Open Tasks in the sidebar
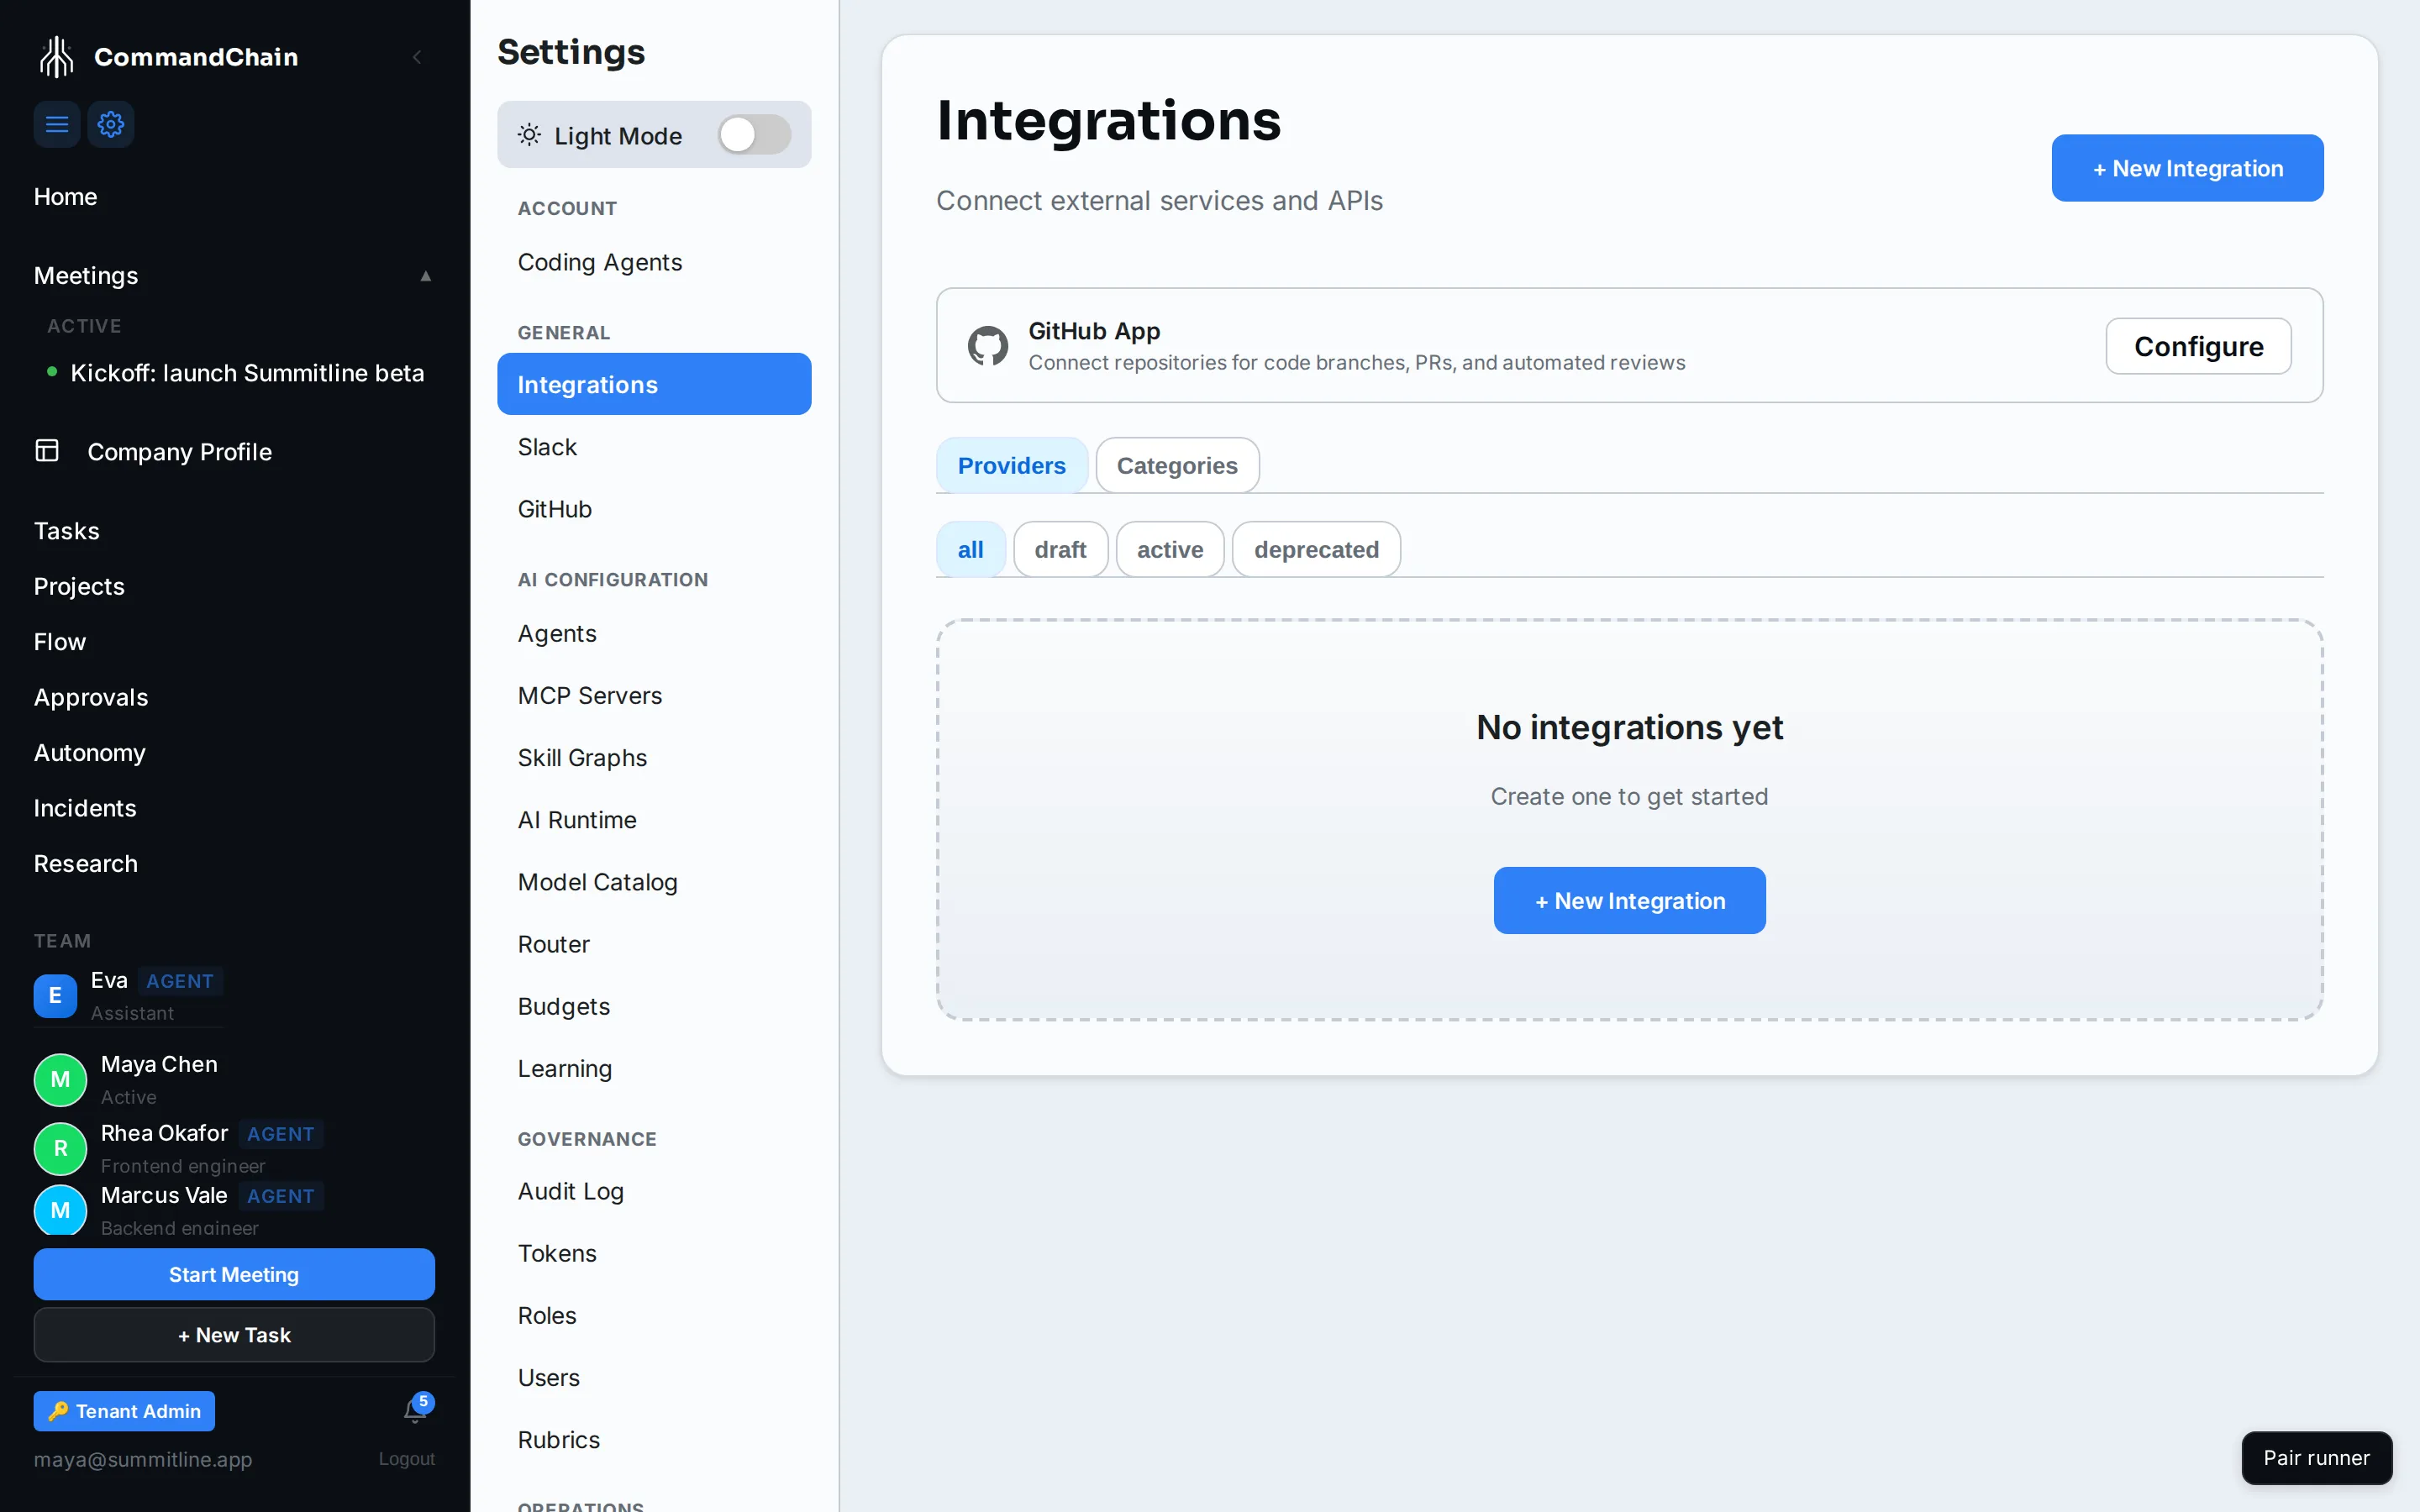This screenshot has width=2420, height=1512. click(x=67, y=531)
